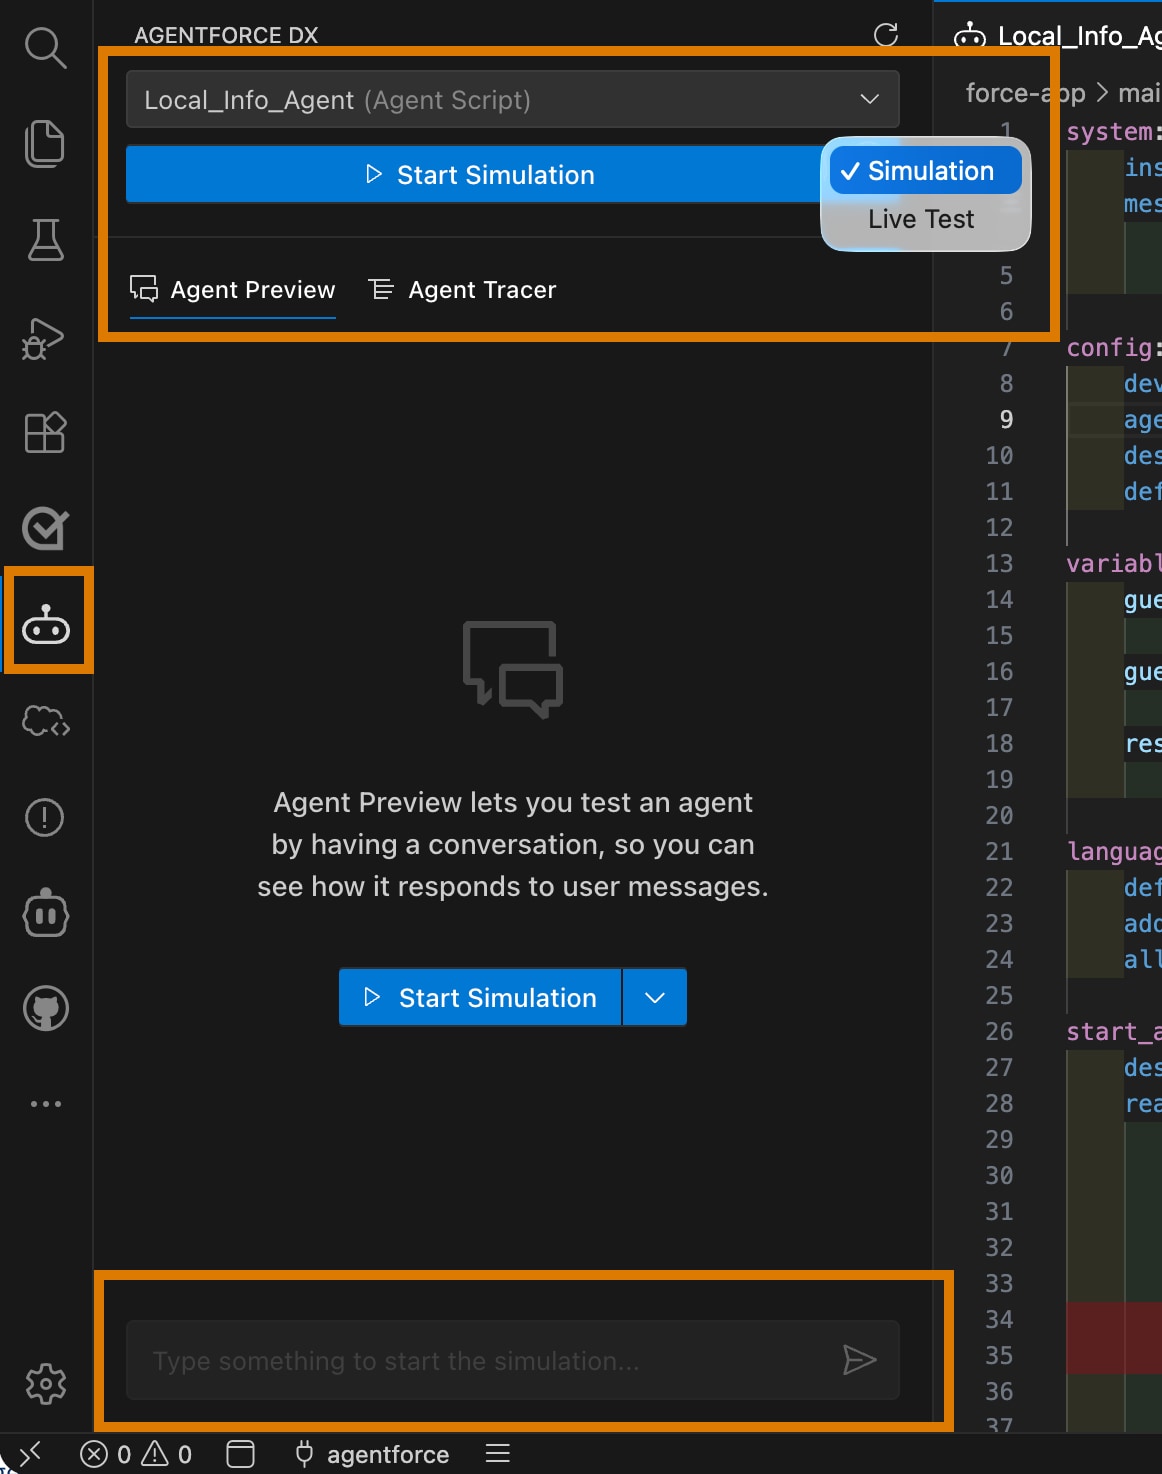Image resolution: width=1162 pixels, height=1474 pixels.
Task: Select Live Test from the mode menu
Action: pyautogui.click(x=921, y=219)
